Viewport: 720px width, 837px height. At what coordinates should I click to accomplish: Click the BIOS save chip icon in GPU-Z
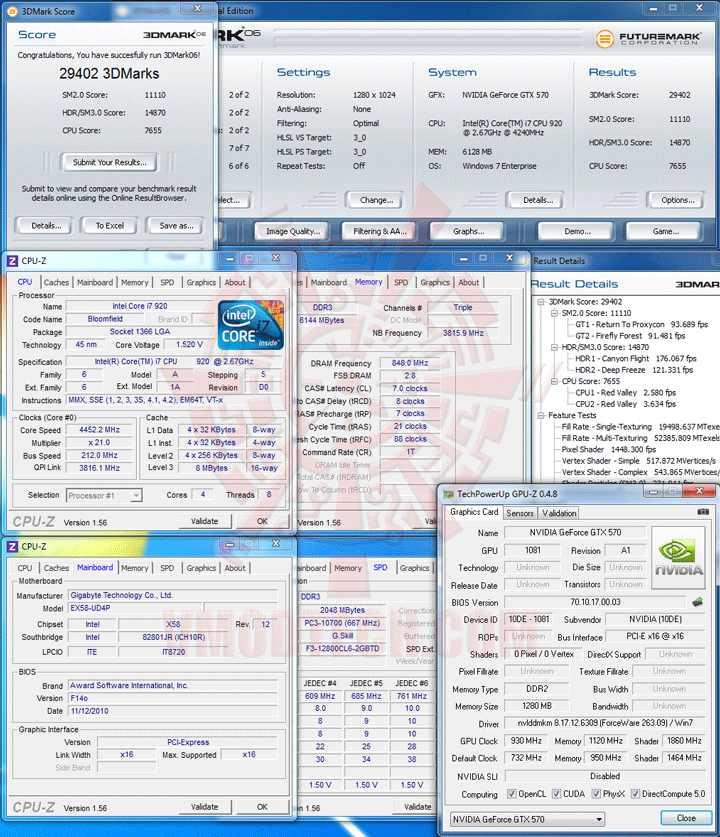point(697,602)
